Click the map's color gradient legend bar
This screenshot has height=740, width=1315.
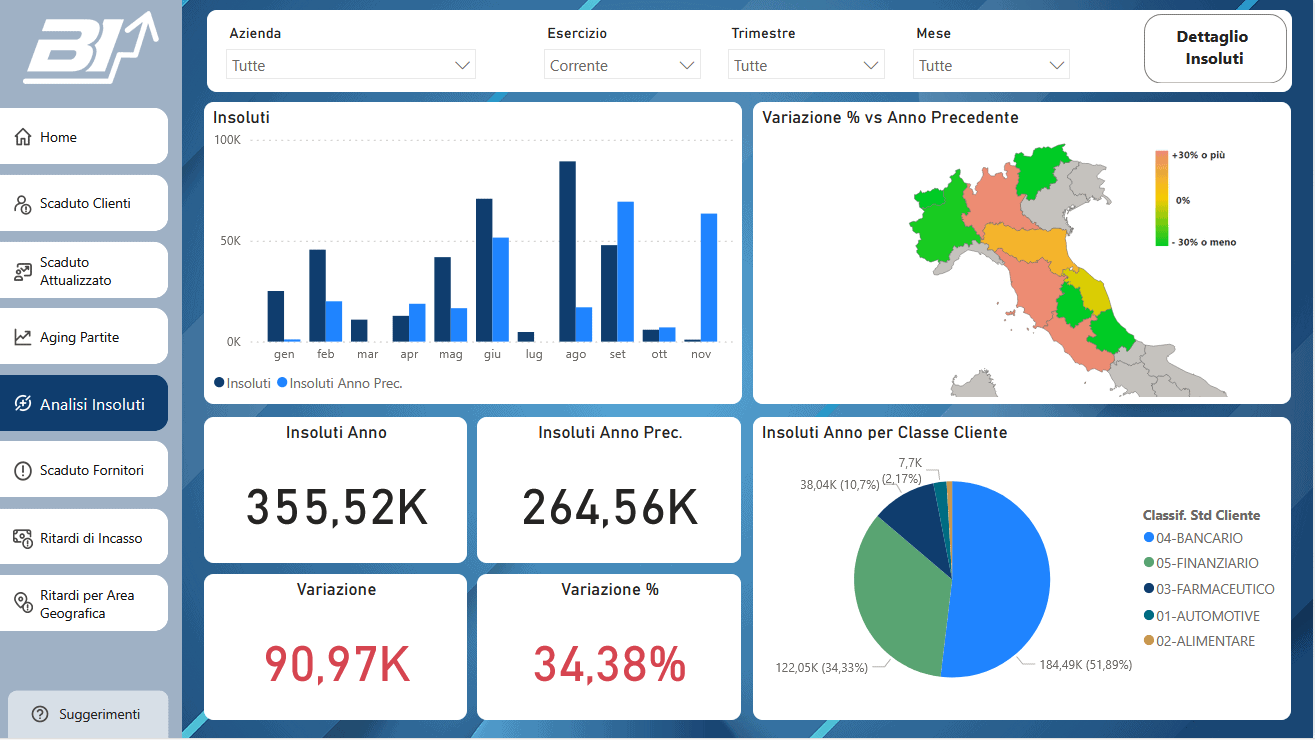click(x=1162, y=198)
